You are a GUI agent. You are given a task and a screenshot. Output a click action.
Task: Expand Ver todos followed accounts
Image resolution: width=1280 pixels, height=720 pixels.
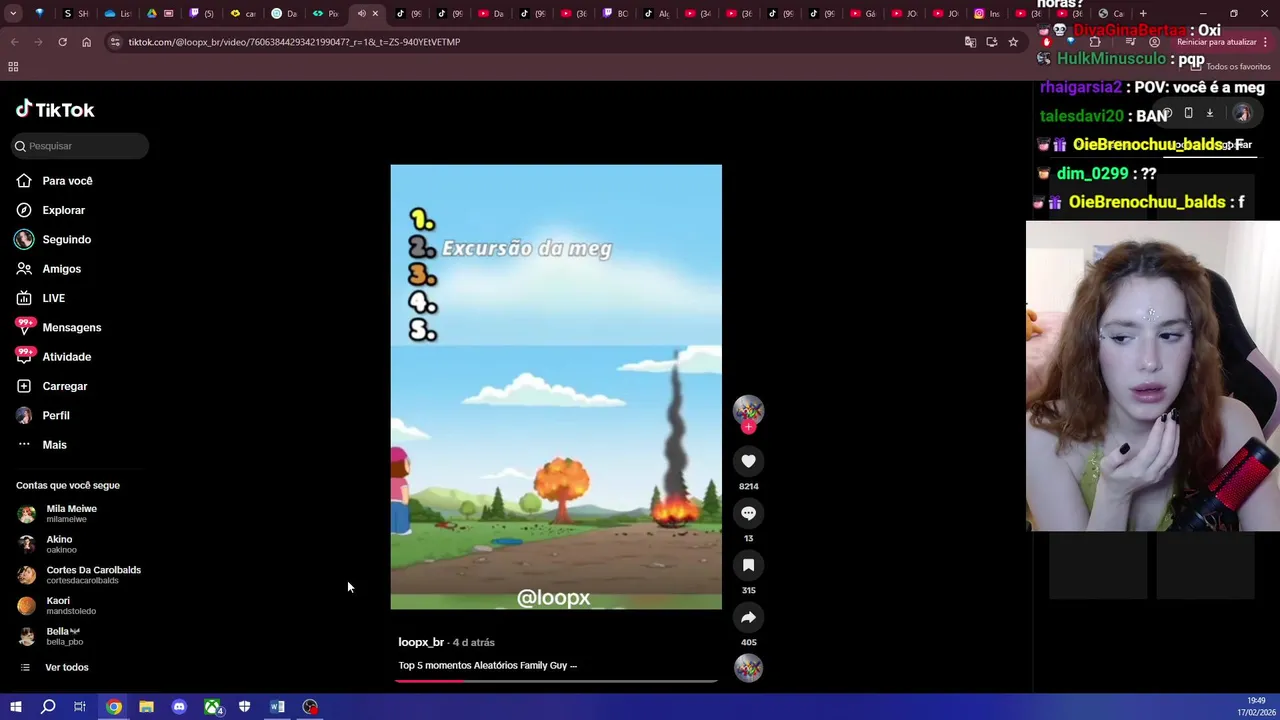[54, 667]
